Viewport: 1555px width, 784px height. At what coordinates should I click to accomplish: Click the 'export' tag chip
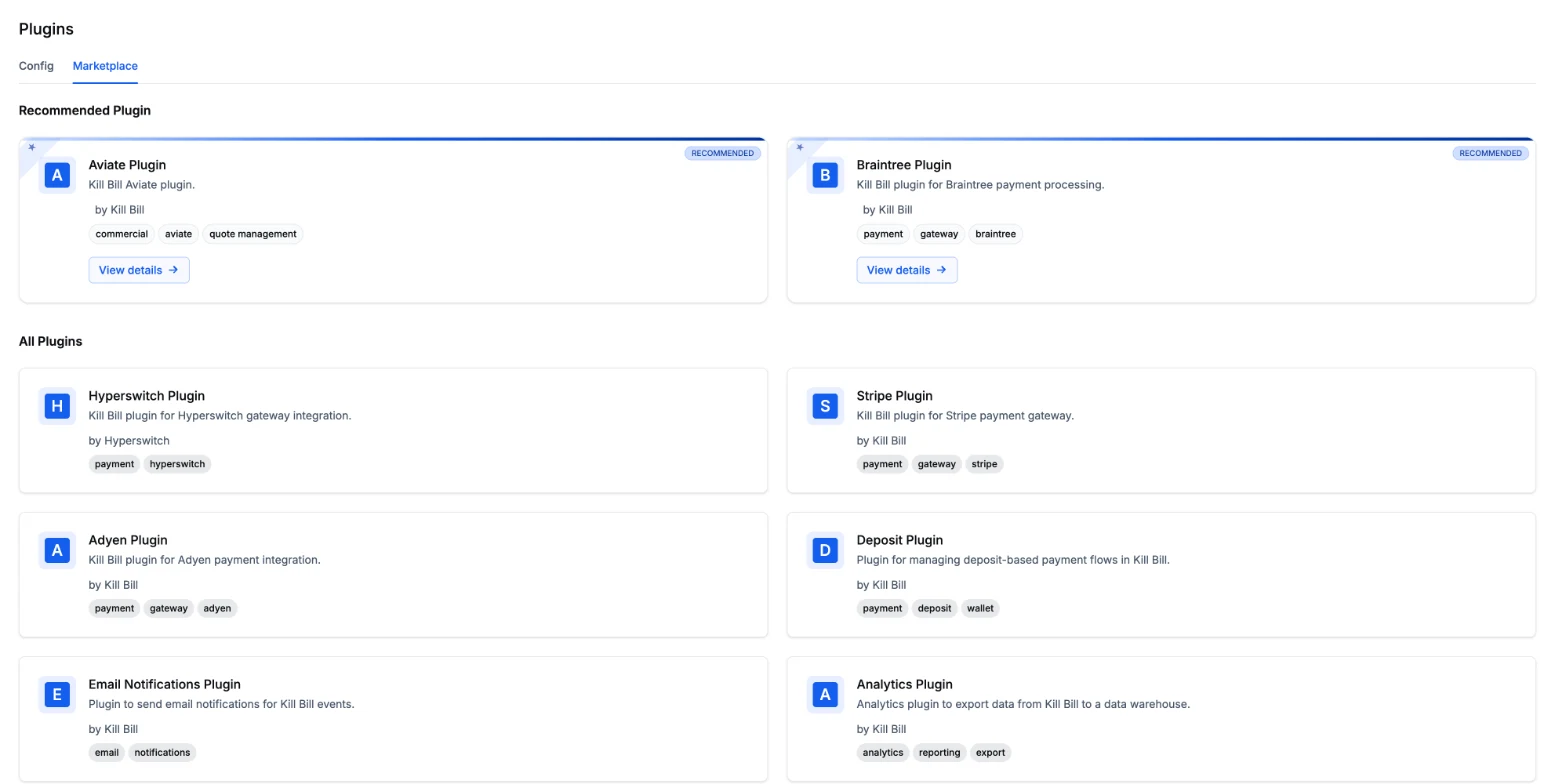tap(990, 752)
